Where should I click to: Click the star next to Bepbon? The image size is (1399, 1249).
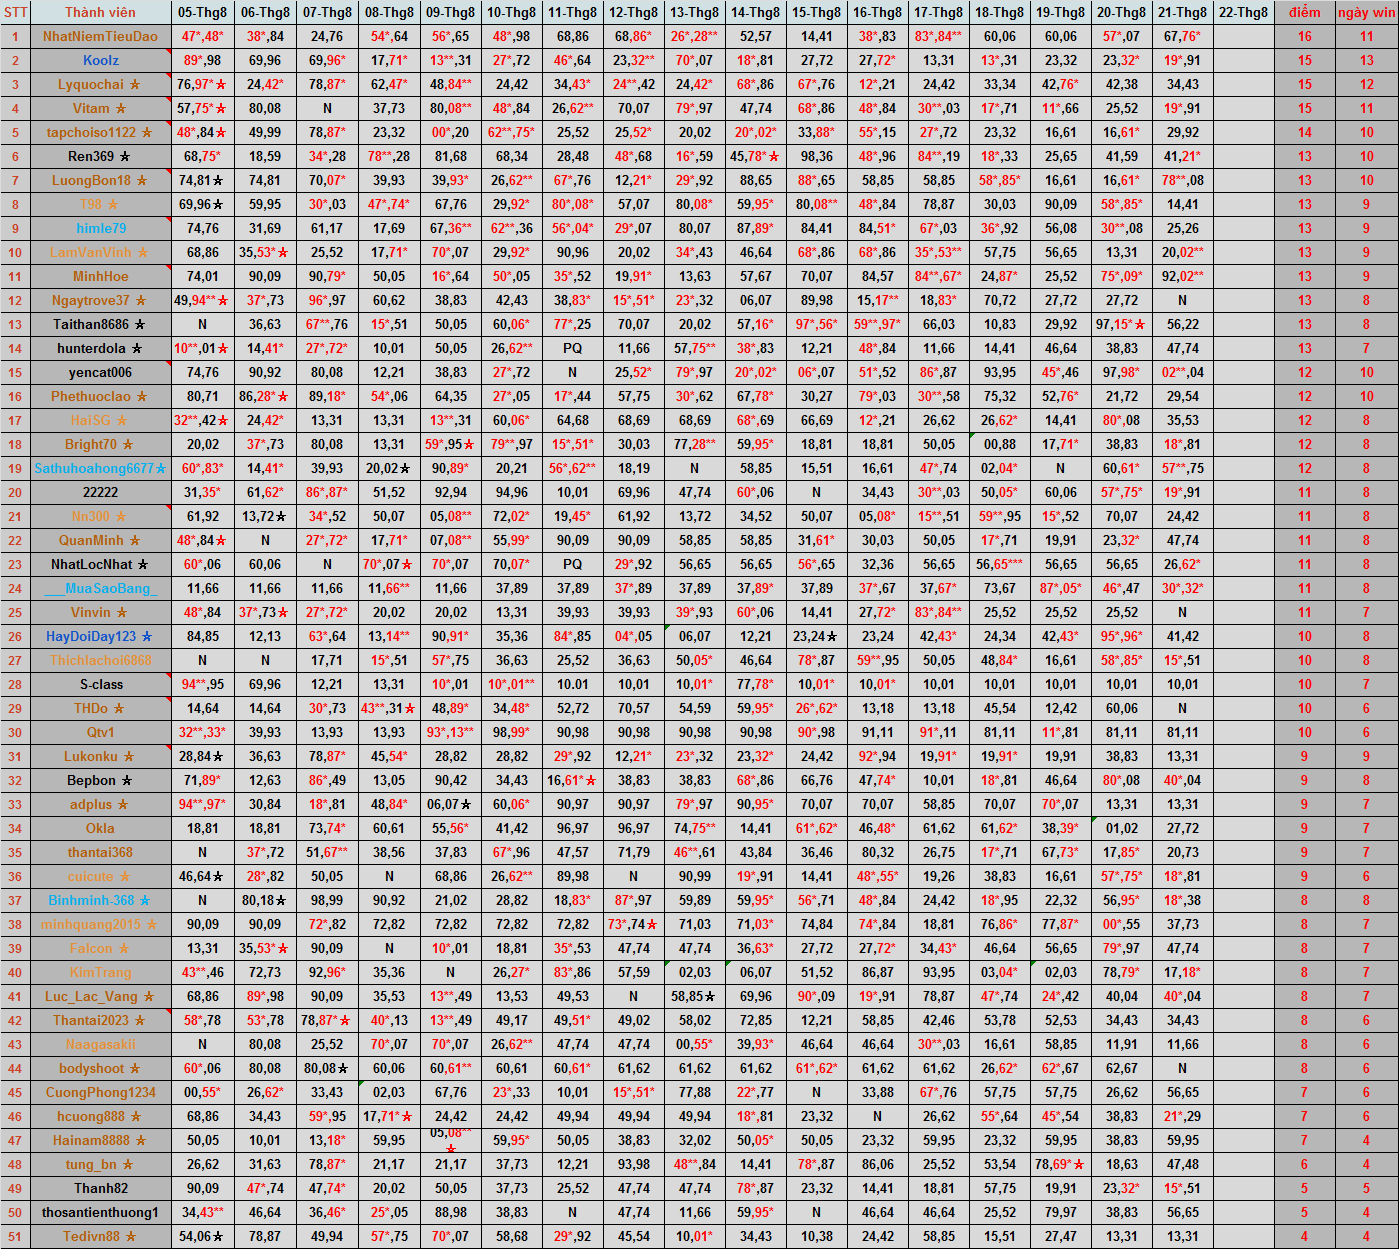(127, 781)
